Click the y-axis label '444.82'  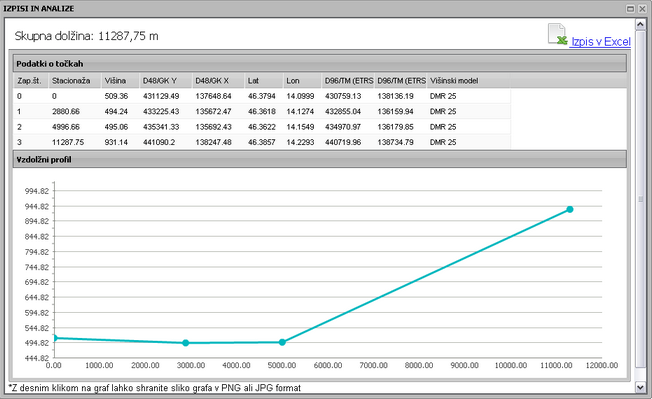[x=37, y=358]
